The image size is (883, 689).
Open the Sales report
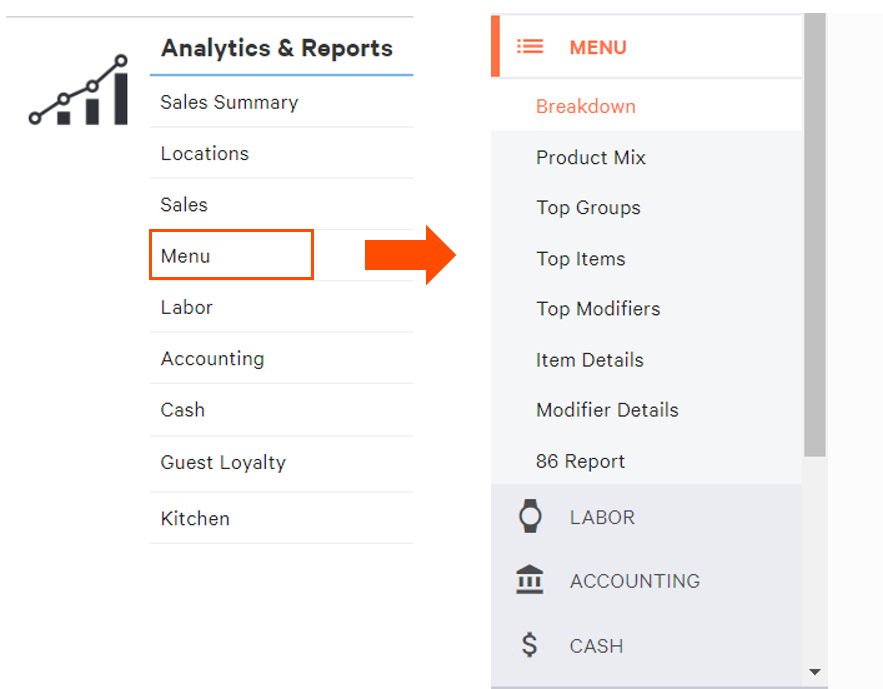pos(183,204)
